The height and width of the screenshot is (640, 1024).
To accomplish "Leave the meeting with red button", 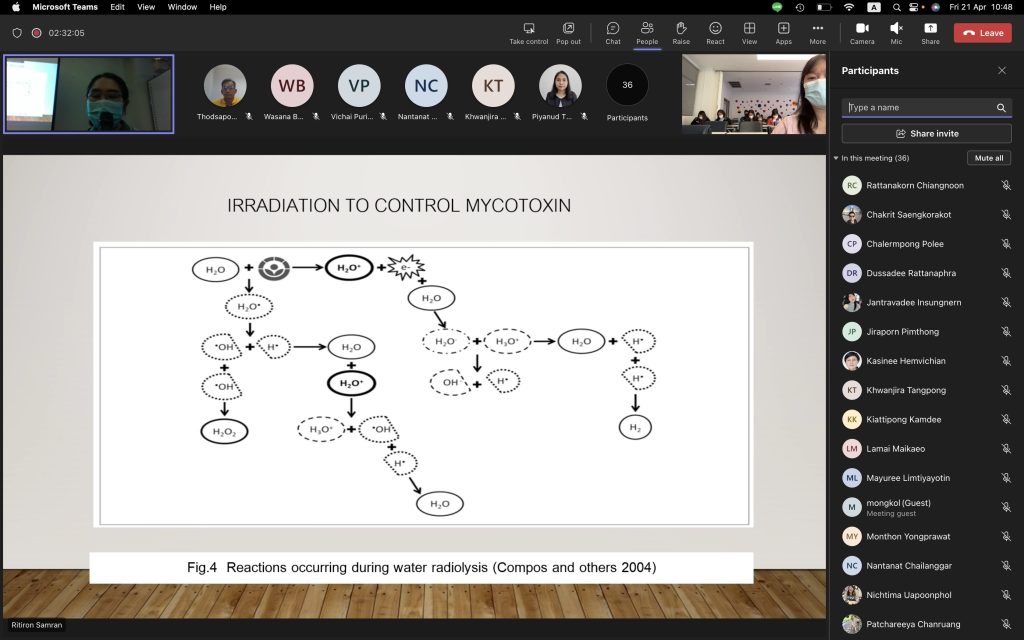I will [982, 33].
